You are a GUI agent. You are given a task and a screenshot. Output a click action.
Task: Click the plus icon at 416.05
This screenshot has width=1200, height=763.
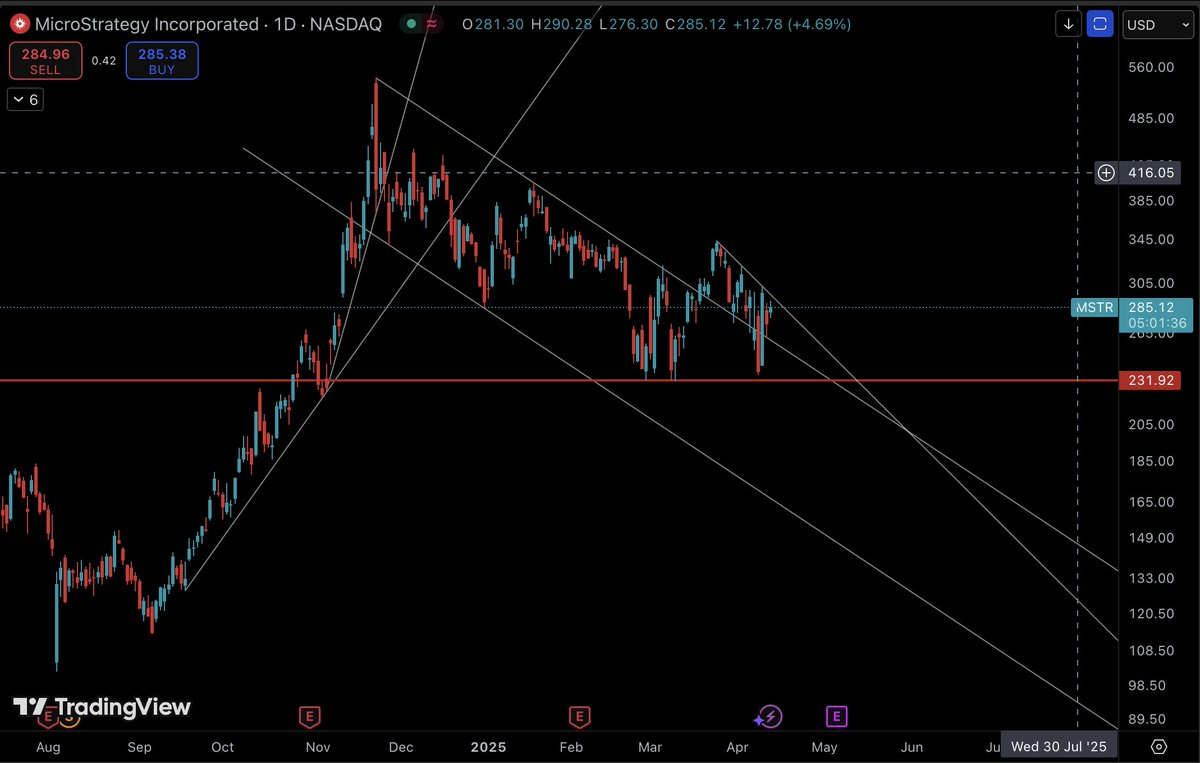(1106, 173)
